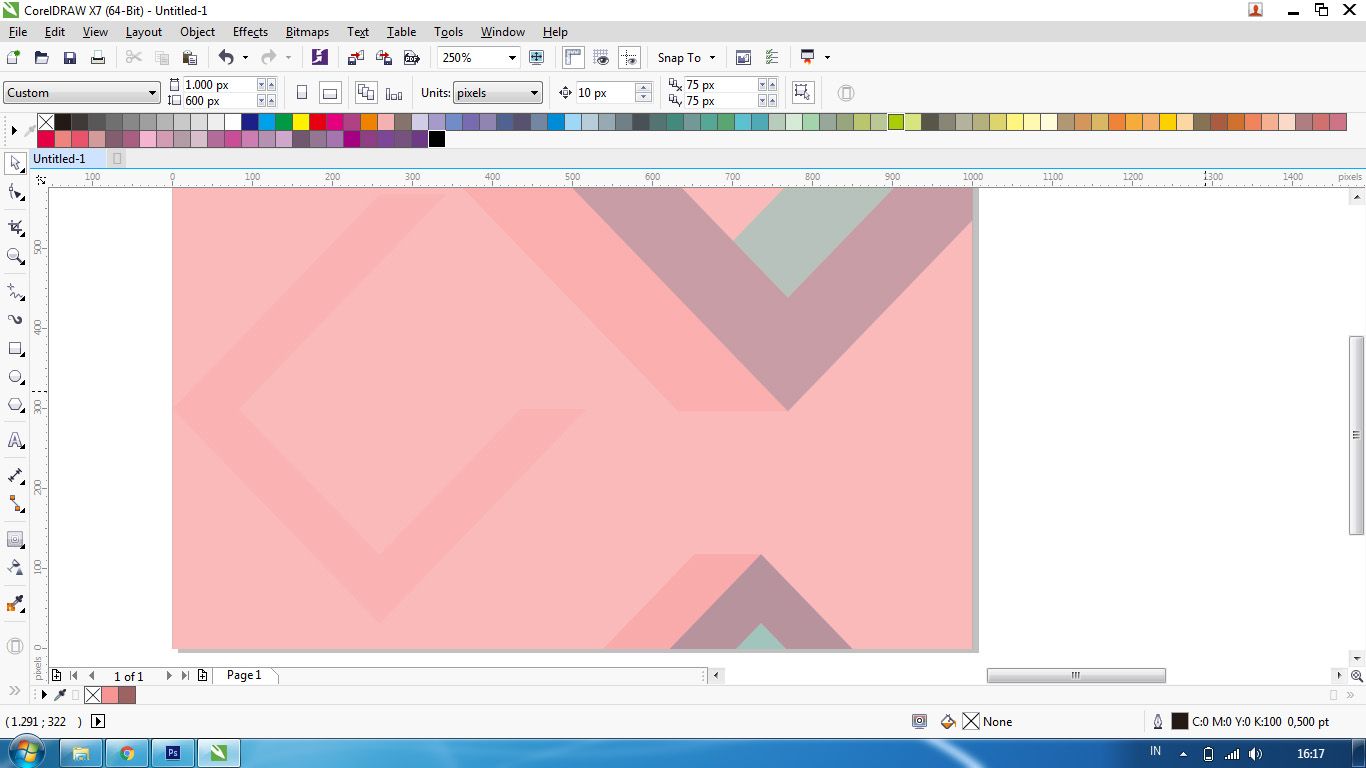The image size is (1366, 768).
Task: Toggle show rulers
Action: (x=573, y=58)
